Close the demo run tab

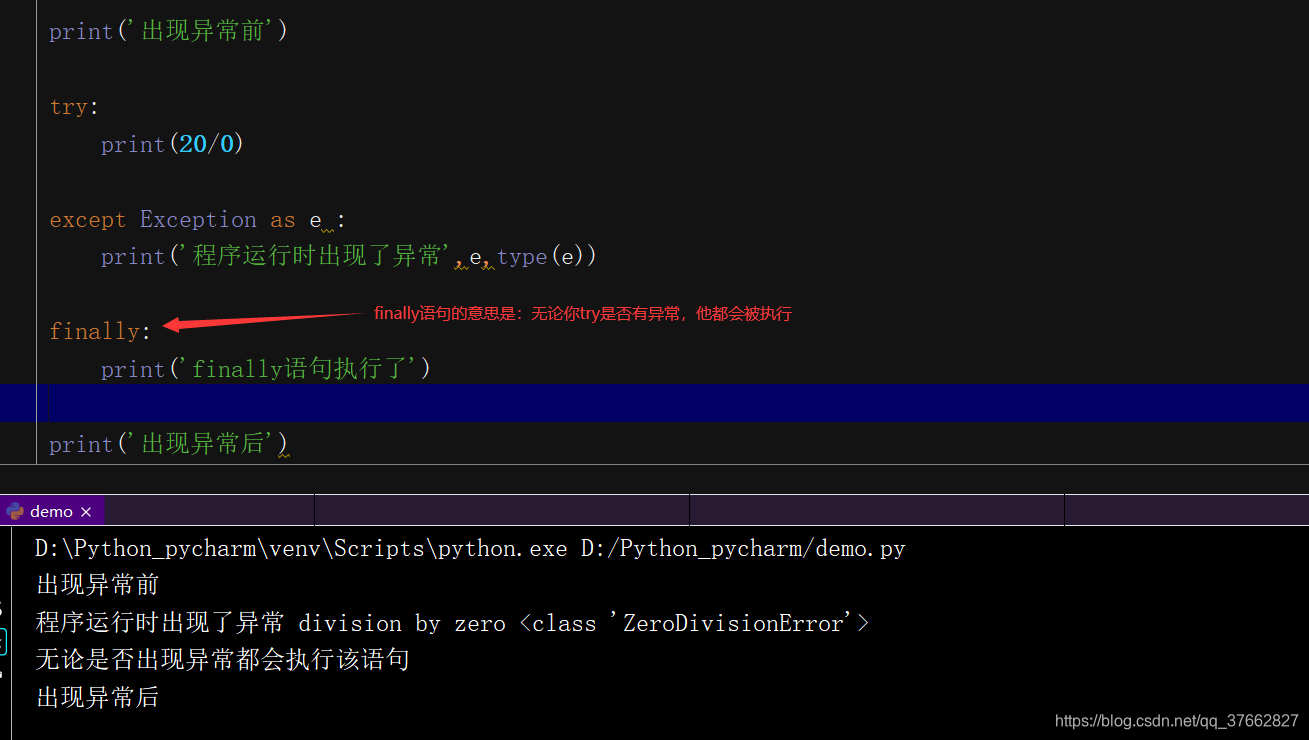click(x=86, y=512)
